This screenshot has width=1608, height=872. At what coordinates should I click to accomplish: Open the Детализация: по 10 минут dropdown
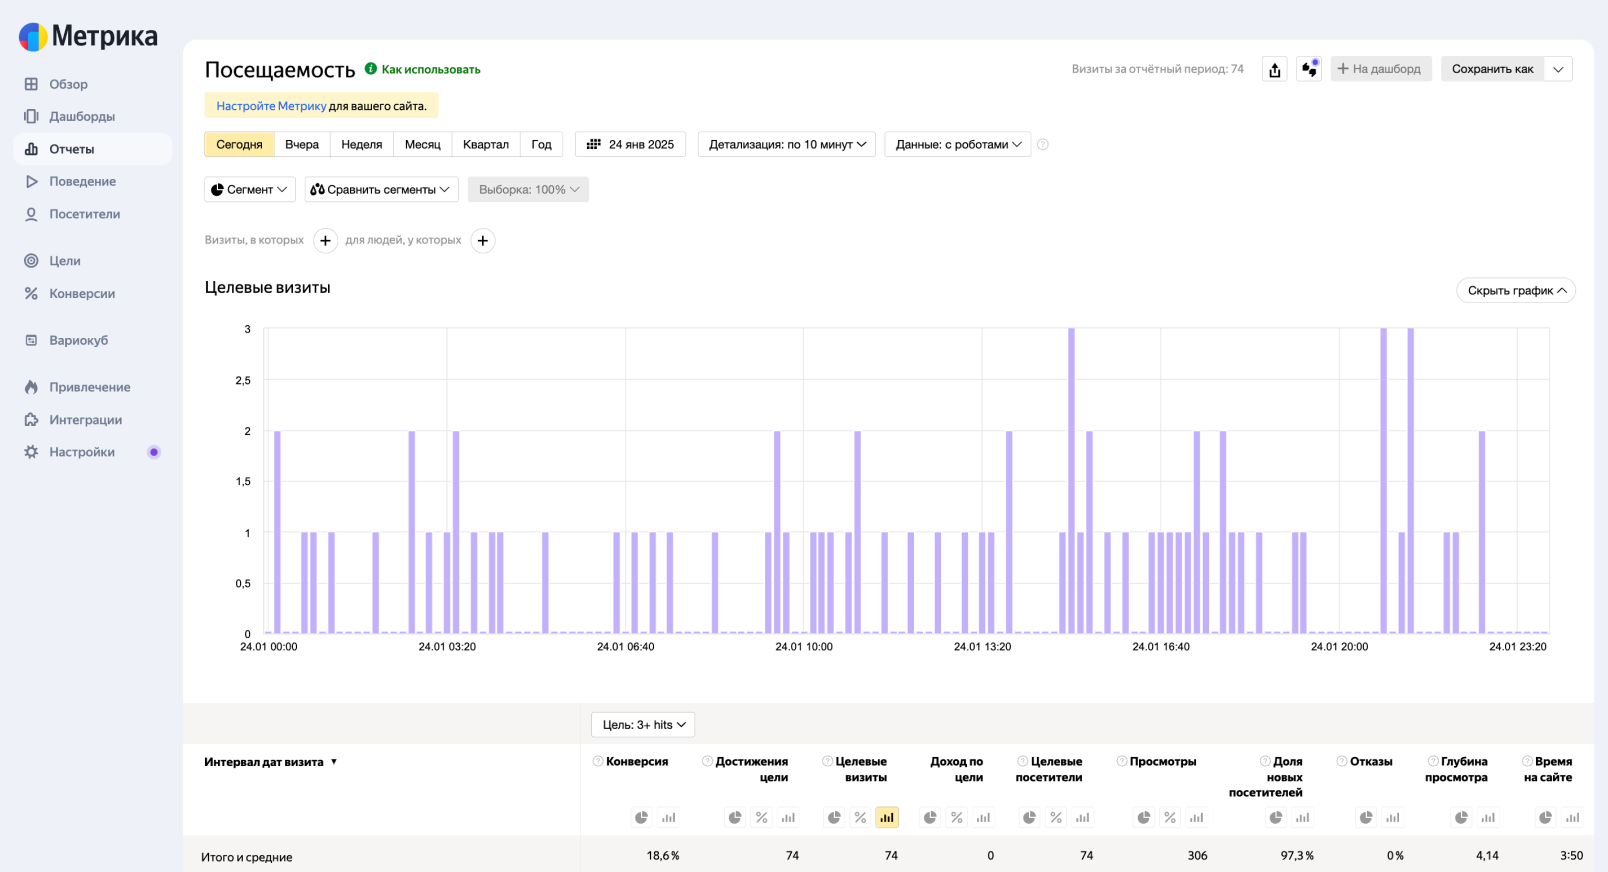(x=787, y=144)
